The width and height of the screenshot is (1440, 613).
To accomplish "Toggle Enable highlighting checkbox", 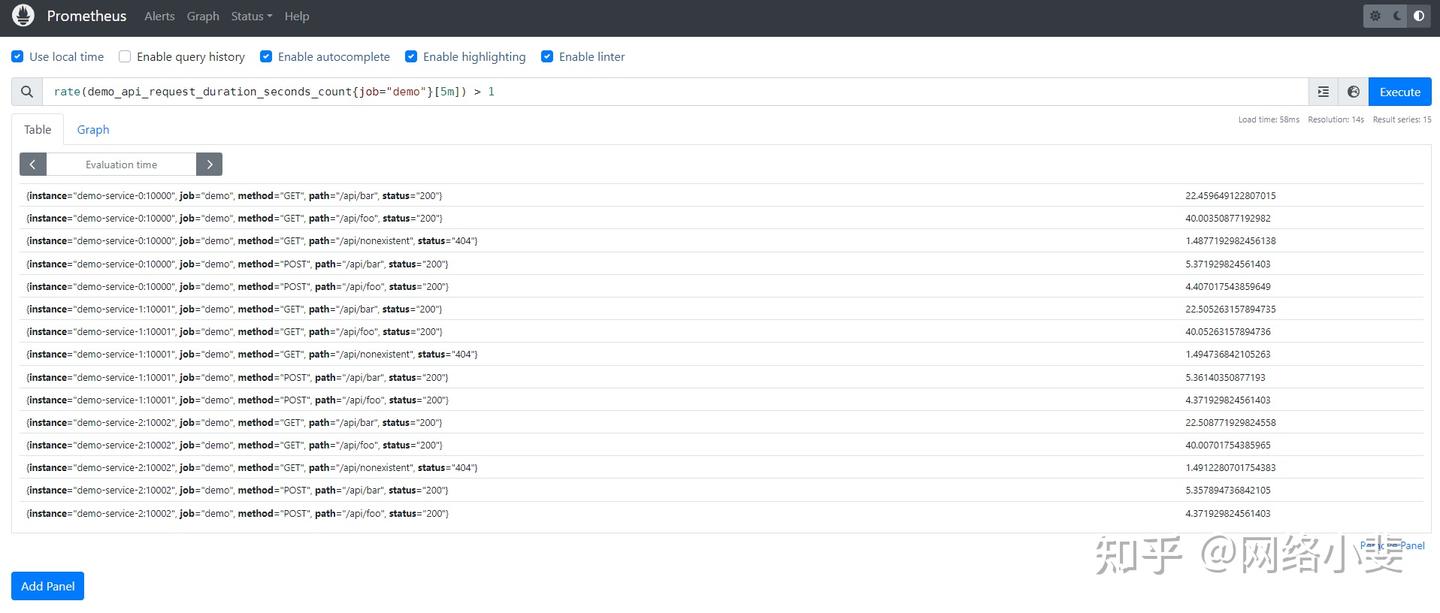I will (411, 57).
